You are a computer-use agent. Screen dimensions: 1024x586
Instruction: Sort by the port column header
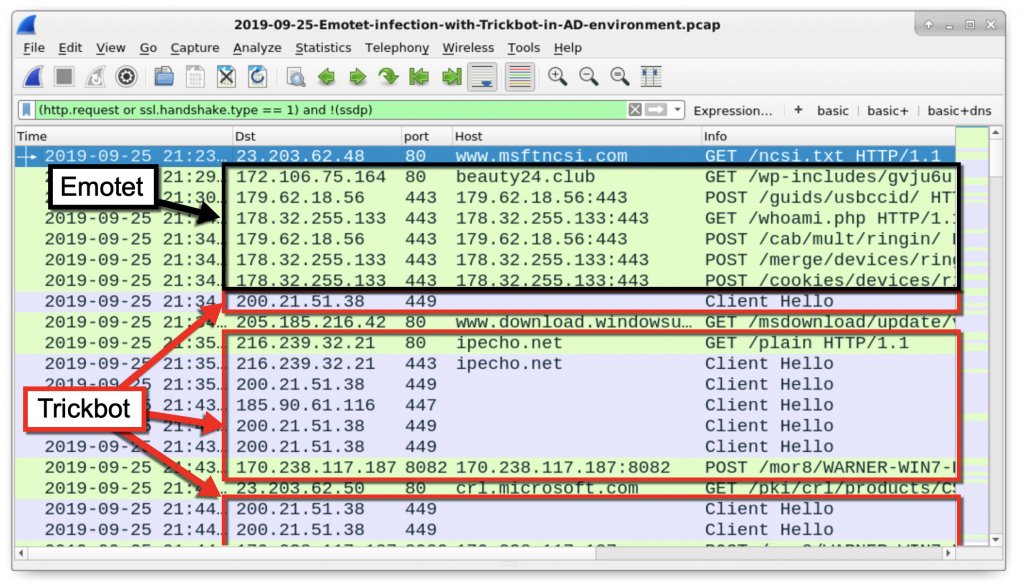[426, 136]
